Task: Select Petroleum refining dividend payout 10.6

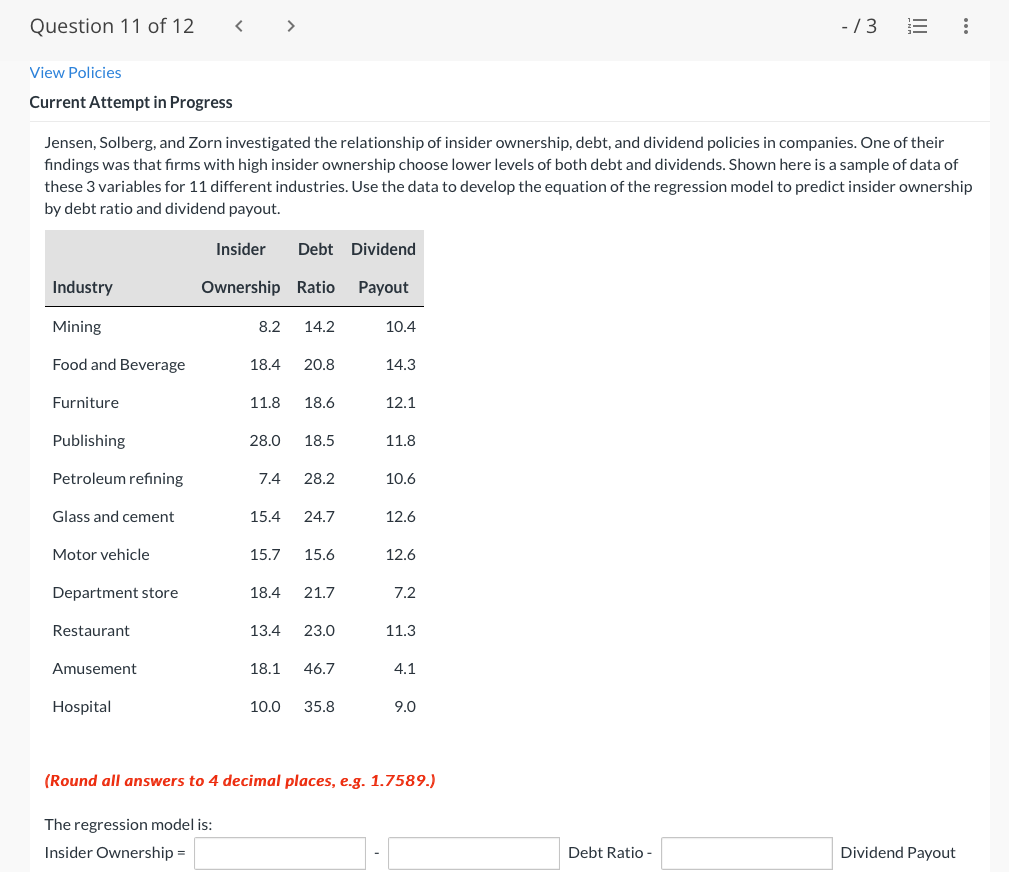Action: [x=400, y=478]
